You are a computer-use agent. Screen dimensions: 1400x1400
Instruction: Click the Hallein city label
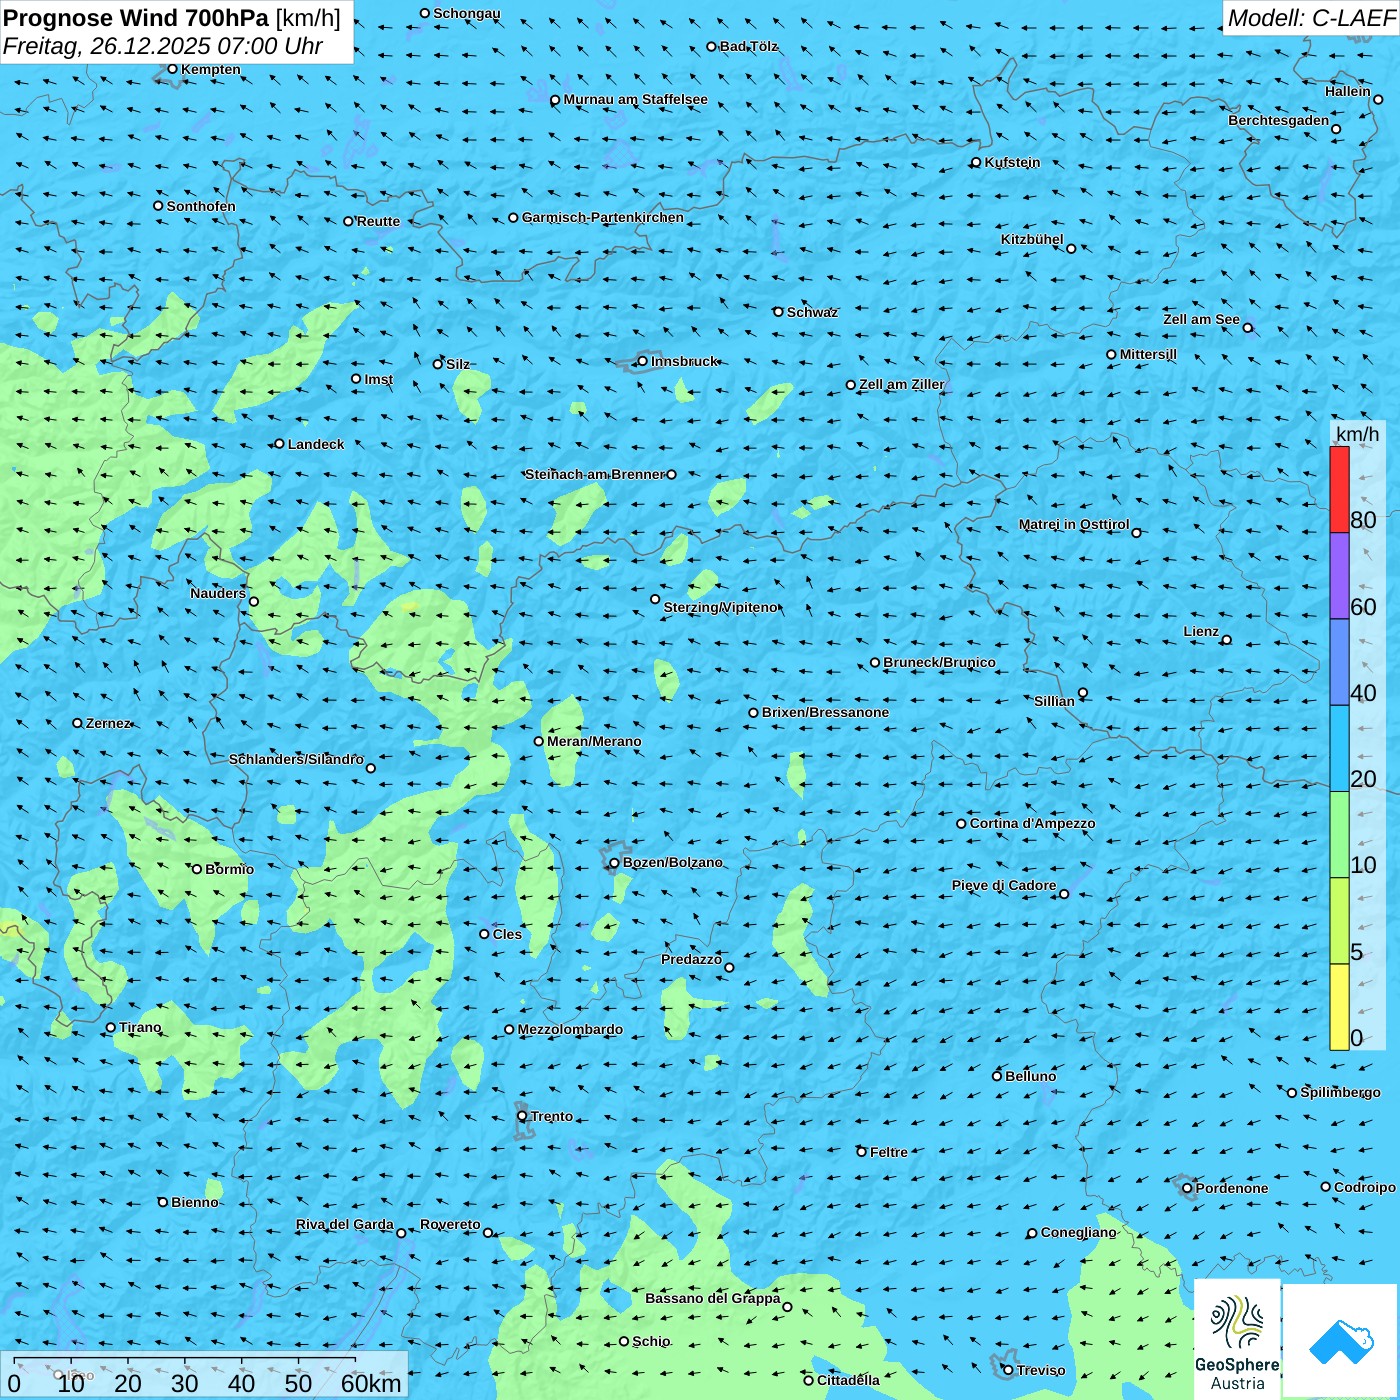(x=1348, y=91)
